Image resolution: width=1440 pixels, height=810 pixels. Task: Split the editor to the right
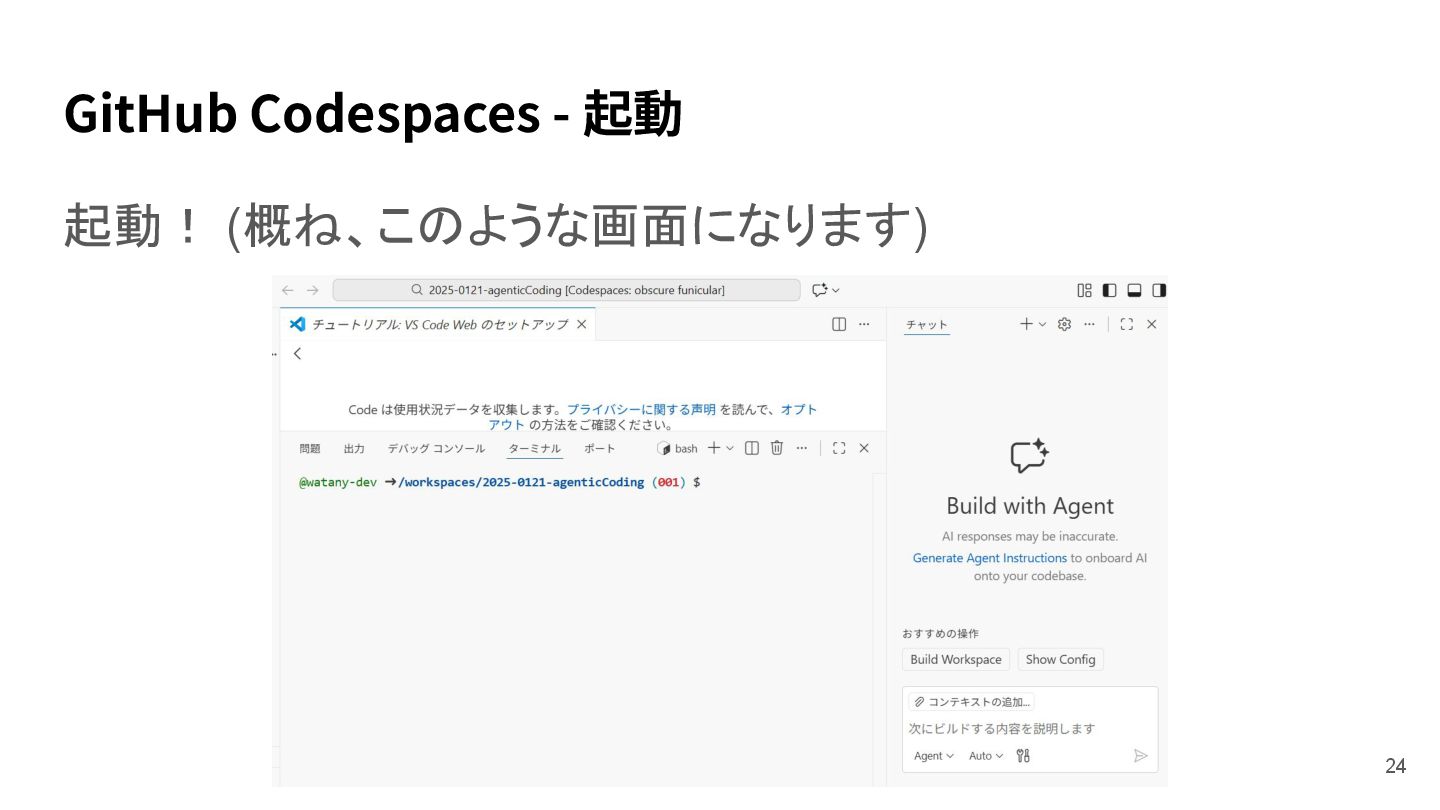point(839,324)
